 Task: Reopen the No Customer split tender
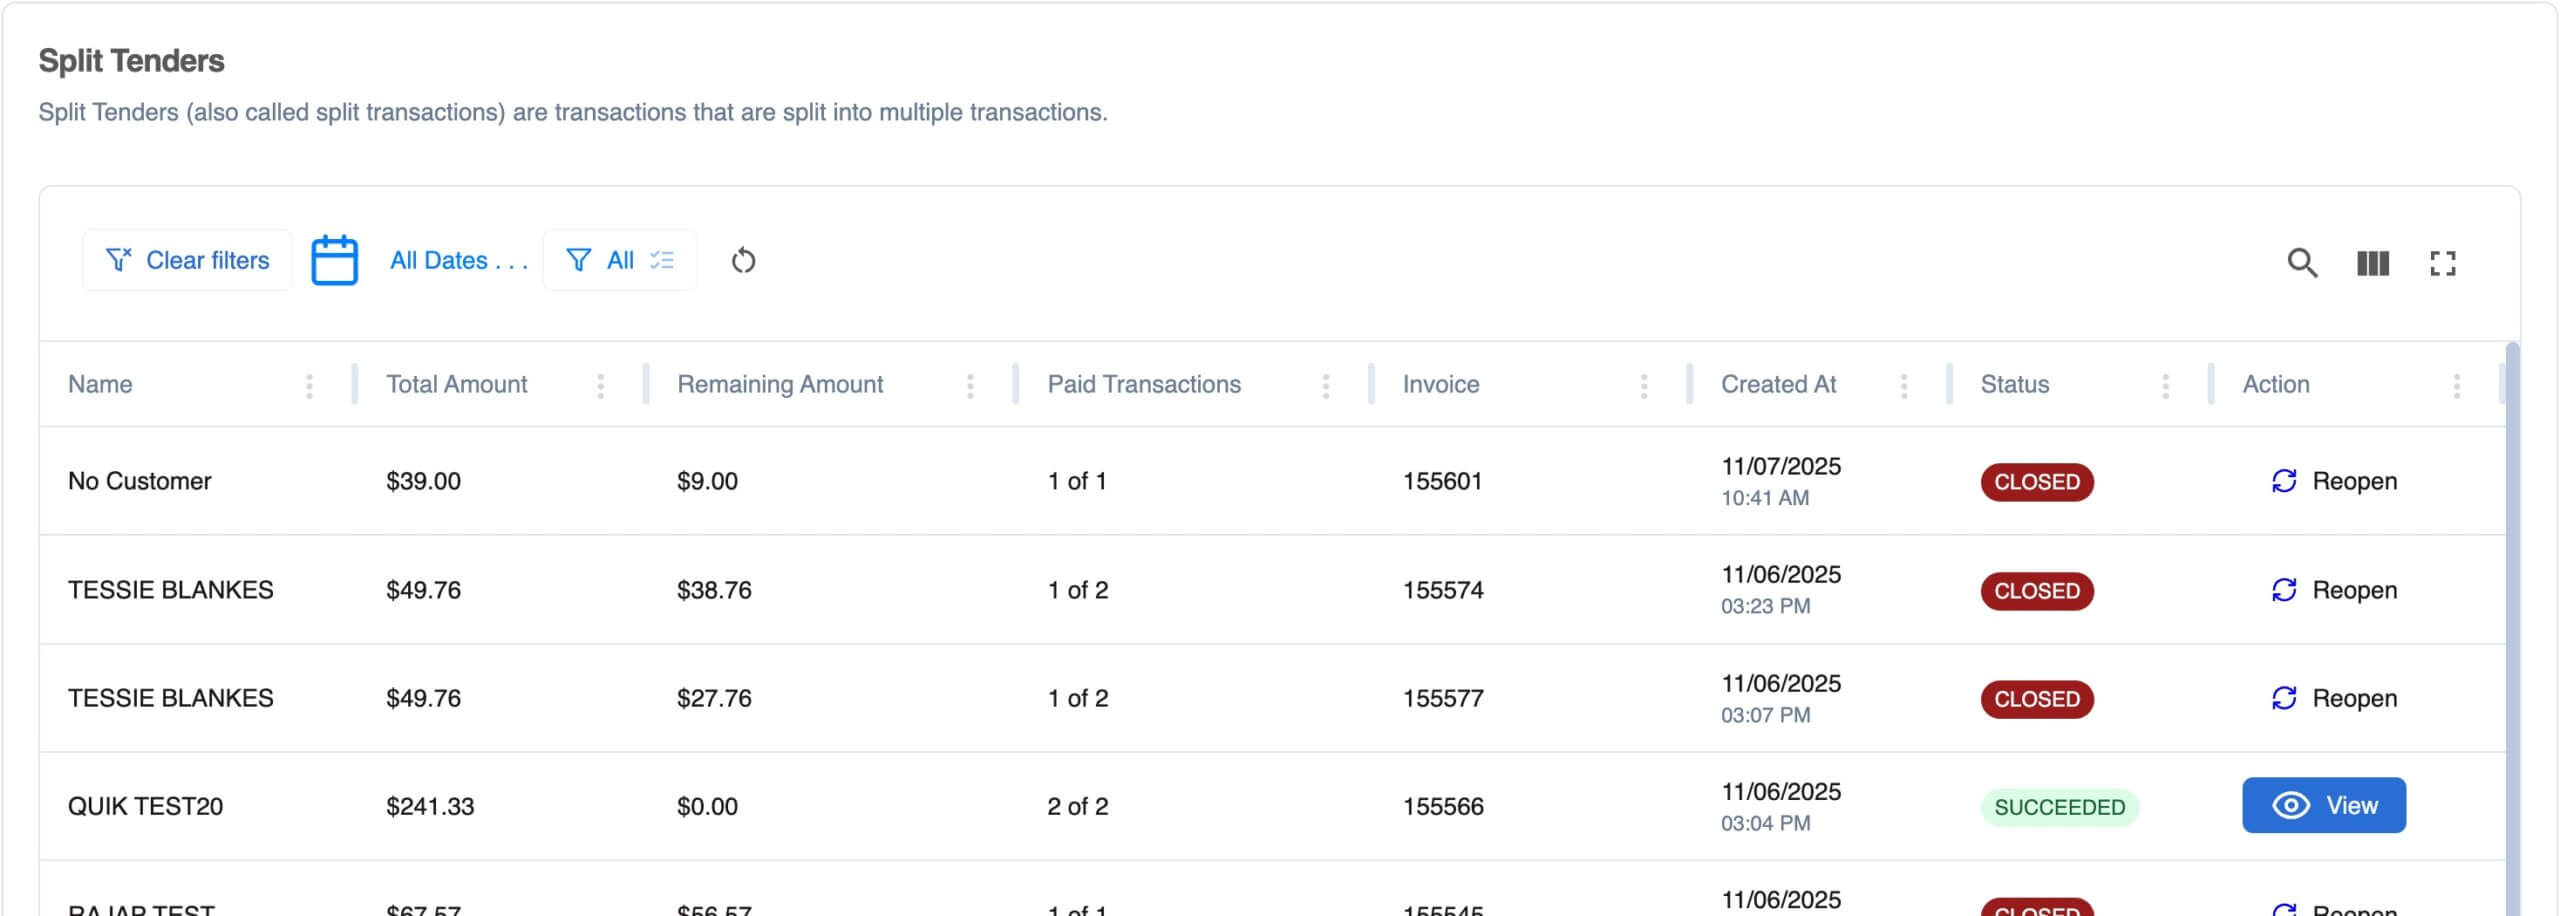[x=2334, y=481]
